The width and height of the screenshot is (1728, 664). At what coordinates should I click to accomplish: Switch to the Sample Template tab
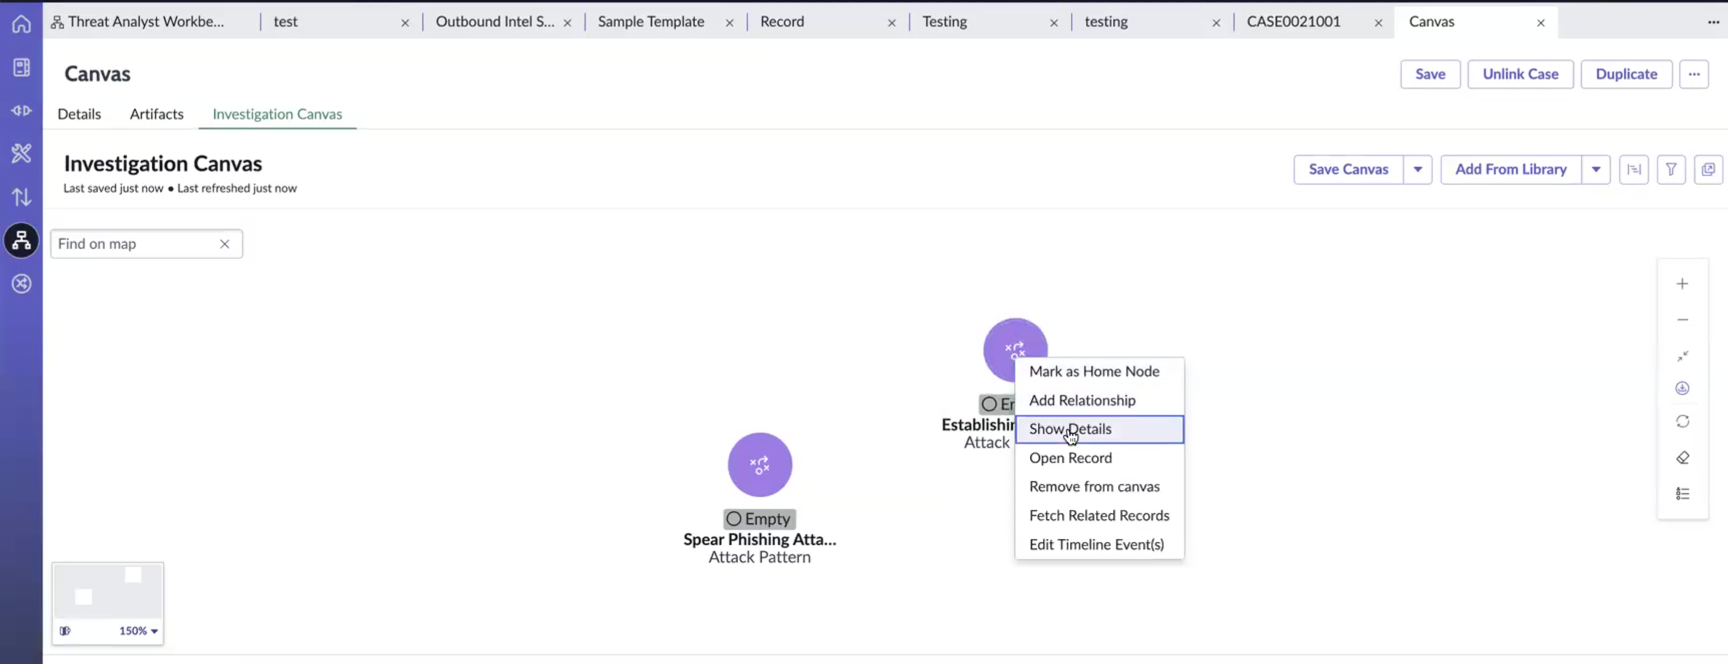(x=651, y=22)
